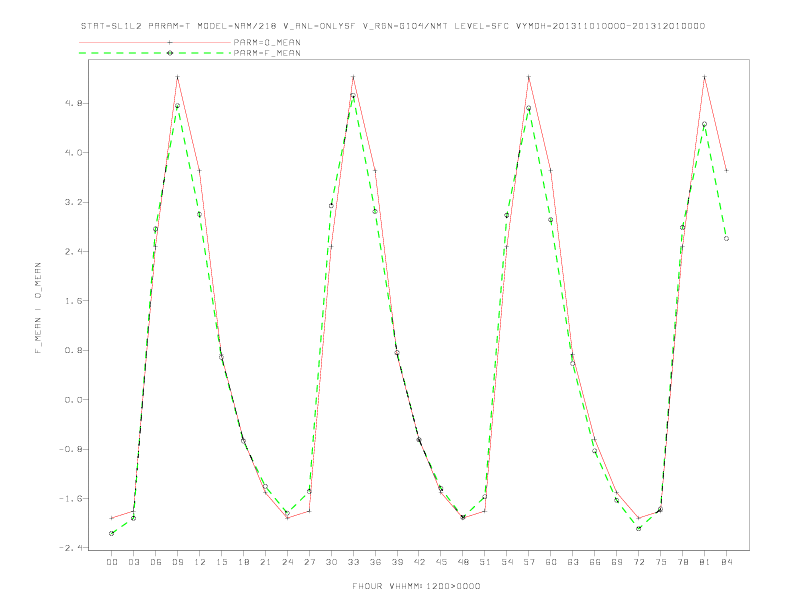Click y-axis tick label -2.4

point(70,548)
